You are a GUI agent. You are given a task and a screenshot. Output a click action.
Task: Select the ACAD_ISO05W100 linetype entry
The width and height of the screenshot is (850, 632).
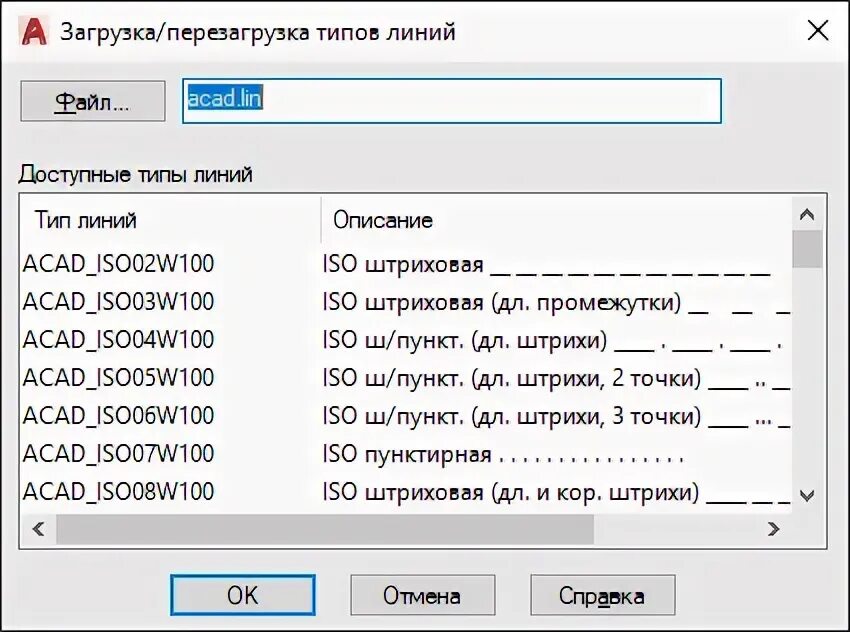(x=118, y=378)
